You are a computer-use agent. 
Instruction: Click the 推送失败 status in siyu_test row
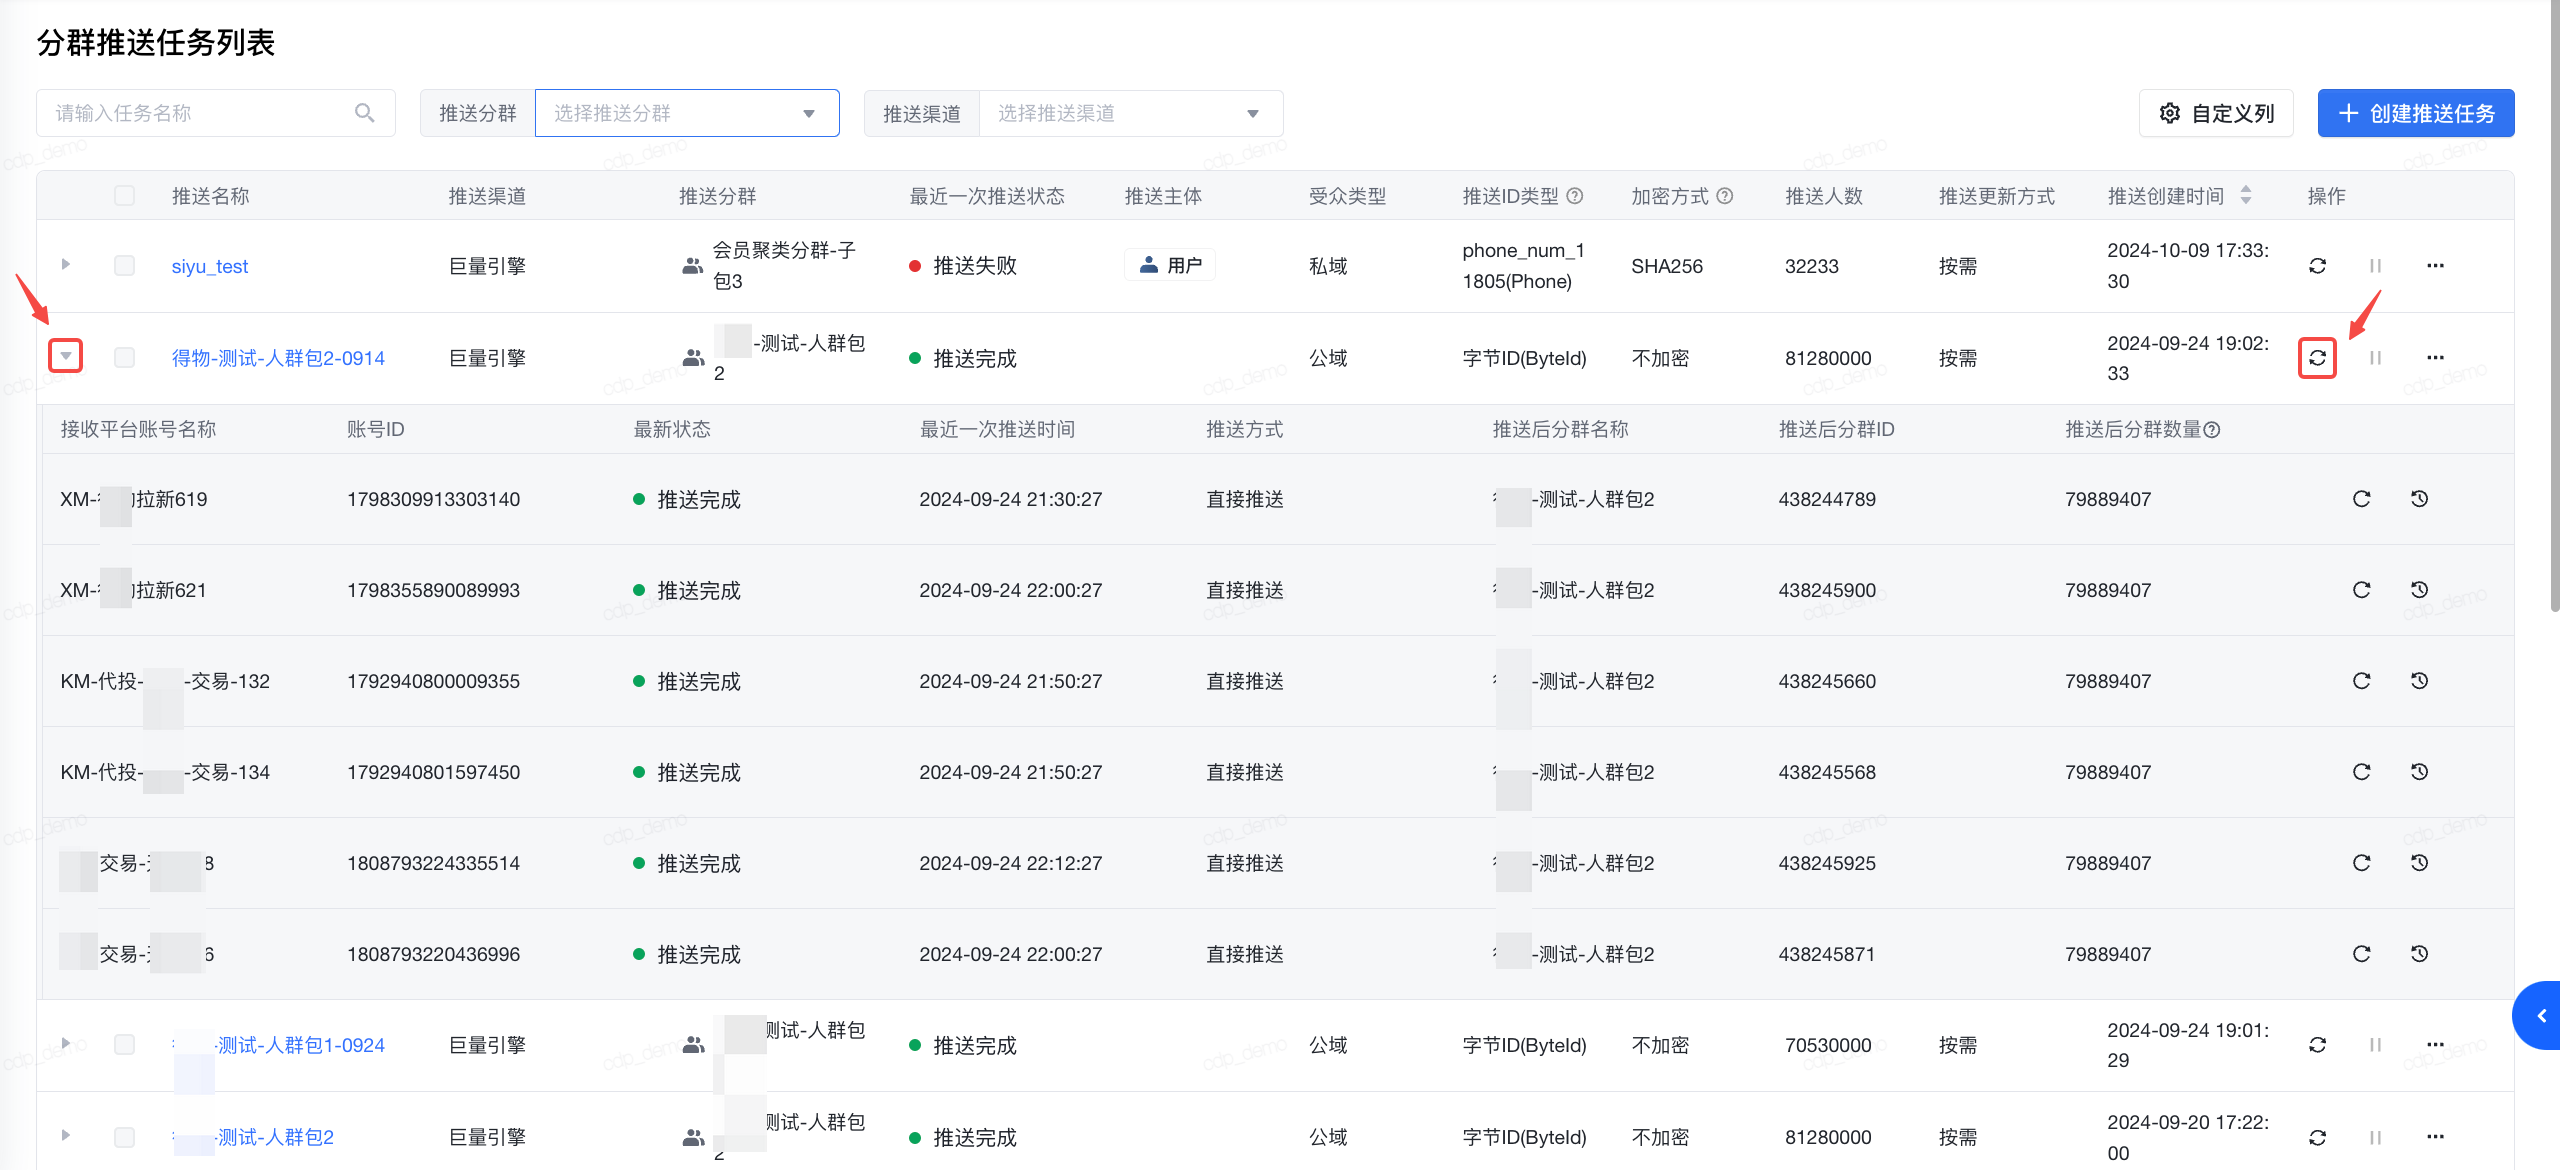point(962,266)
